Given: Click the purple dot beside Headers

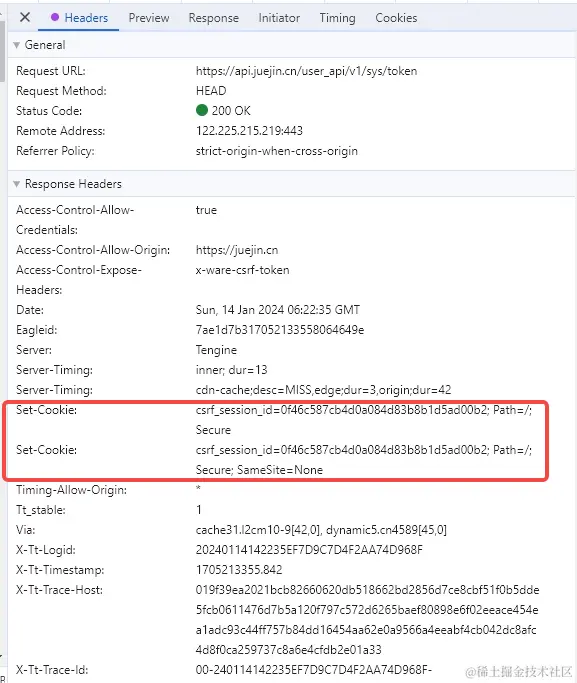Looking at the screenshot, I should (55, 17).
